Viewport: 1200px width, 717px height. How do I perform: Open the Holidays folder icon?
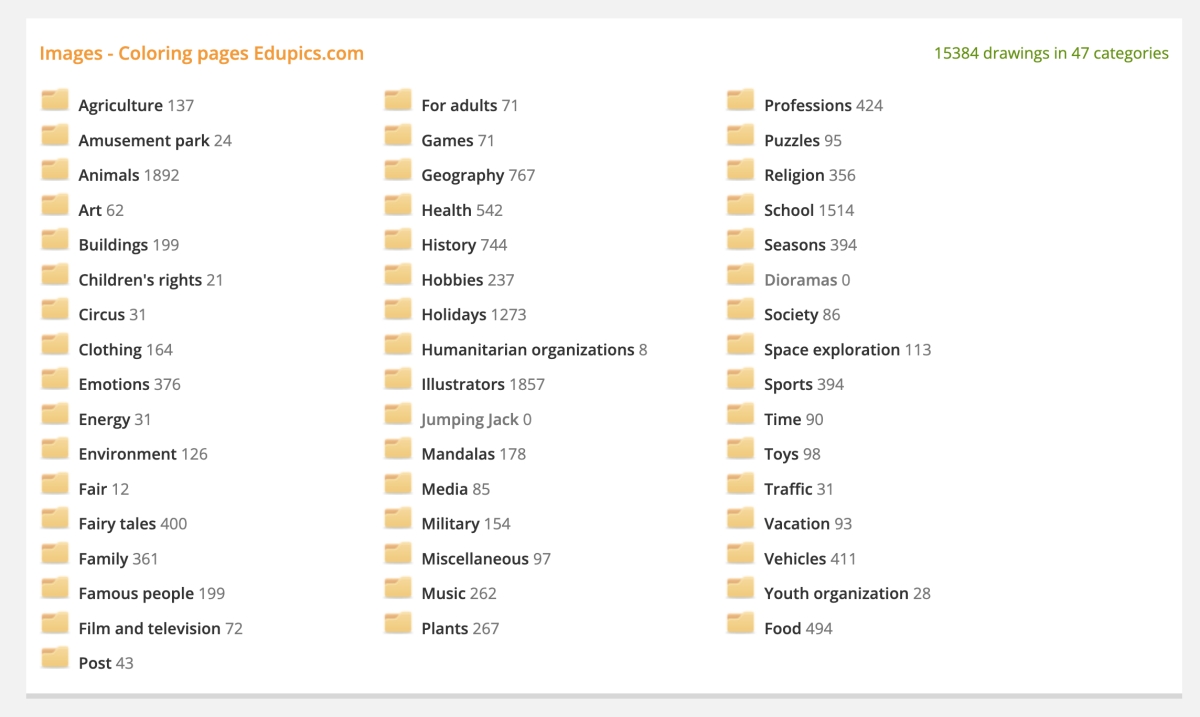click(x=398, y=311)
